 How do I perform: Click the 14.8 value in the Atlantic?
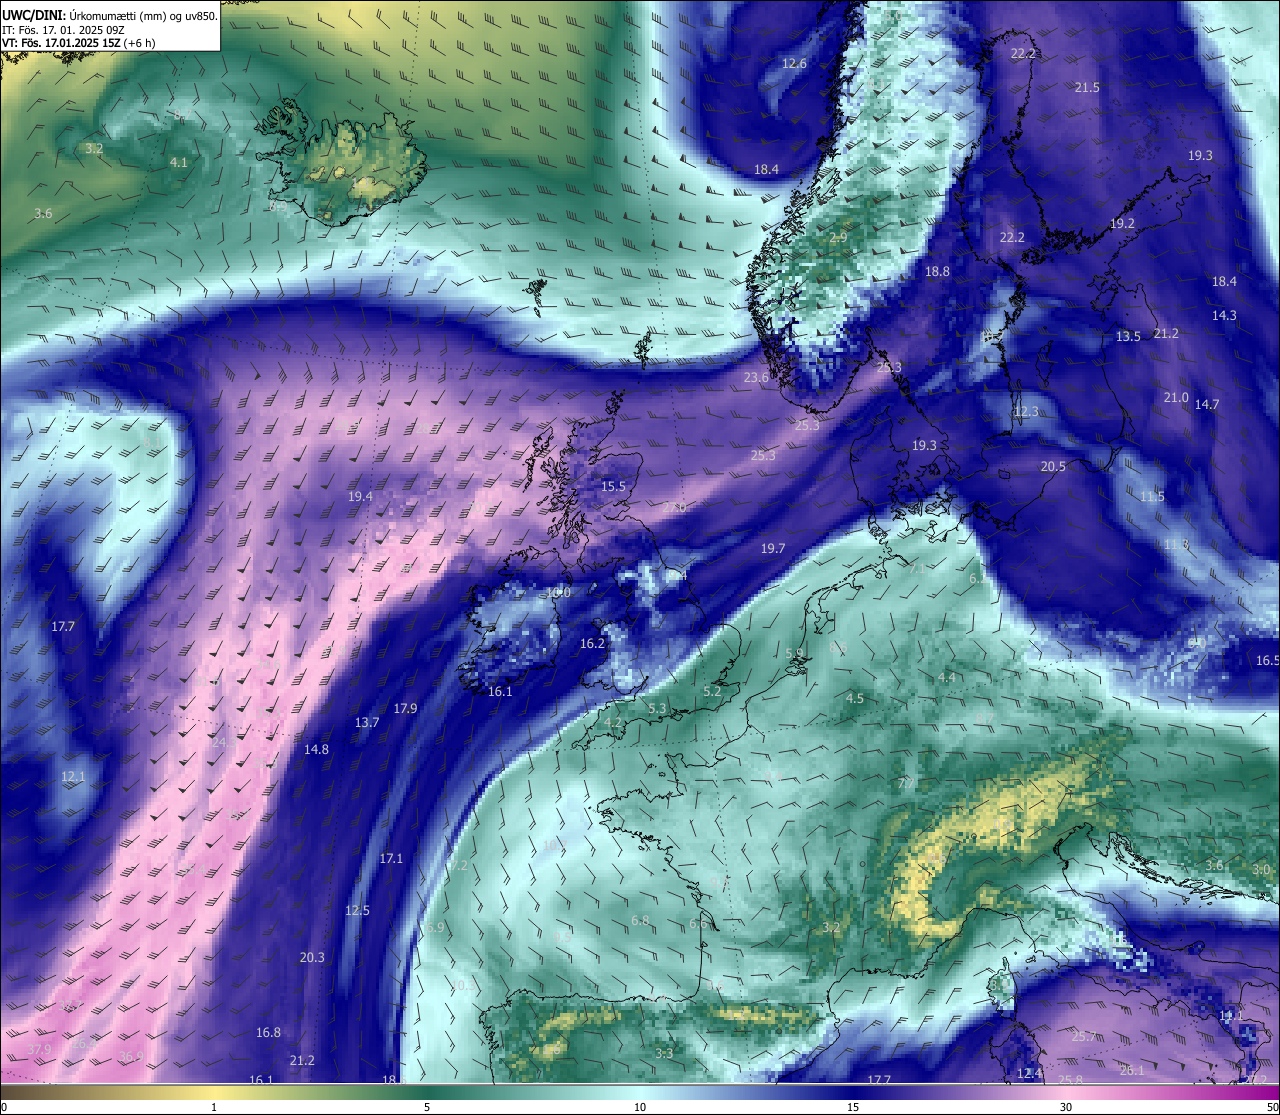tap(316, 749)
